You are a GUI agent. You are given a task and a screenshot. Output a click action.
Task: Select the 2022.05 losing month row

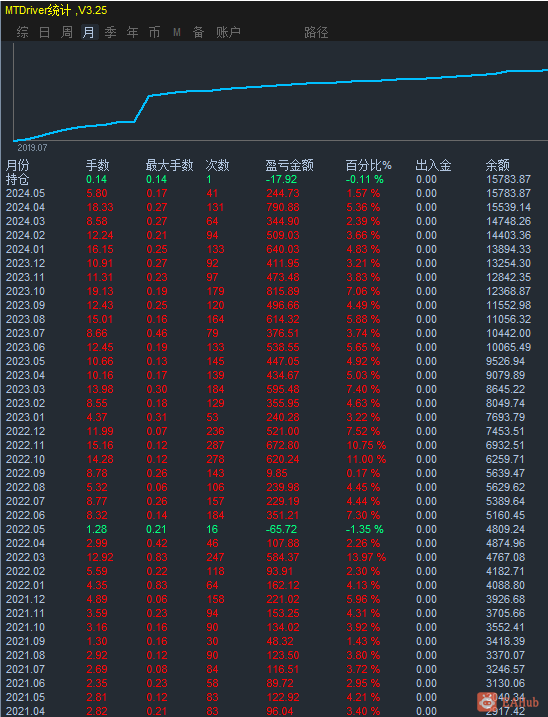point(274,529)
